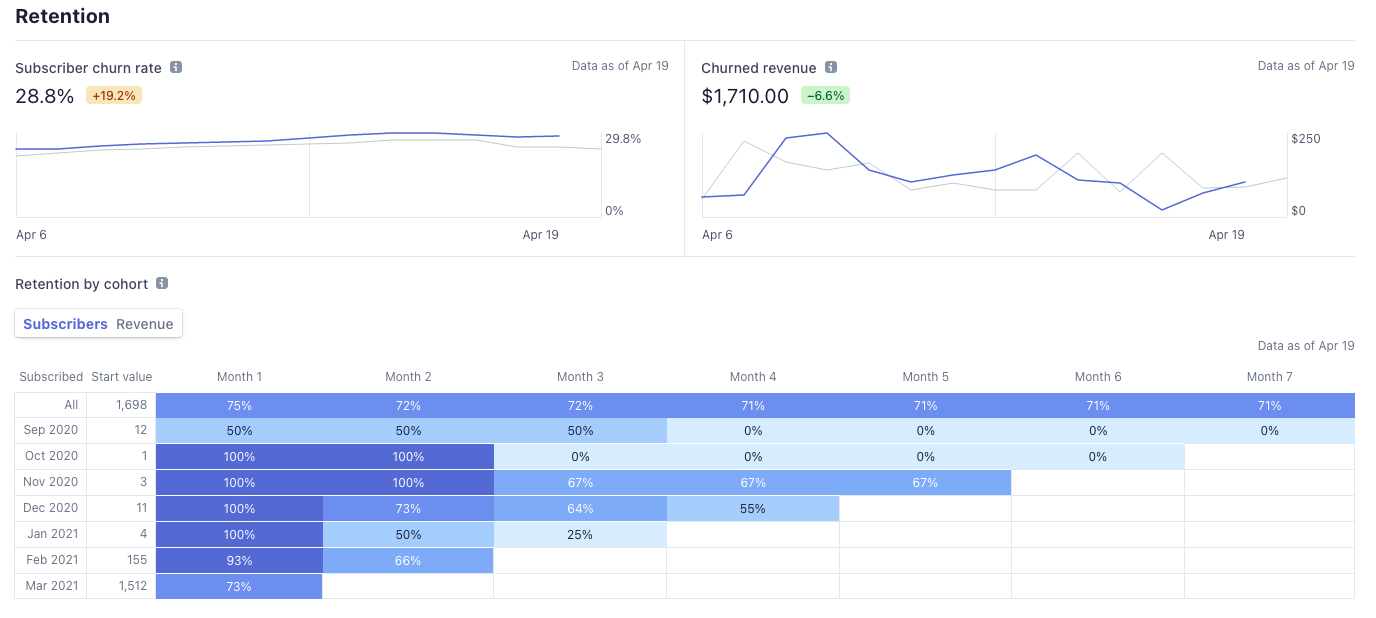
Task: Click the +19.2% churn rate badge
Action: pos(114,96)
